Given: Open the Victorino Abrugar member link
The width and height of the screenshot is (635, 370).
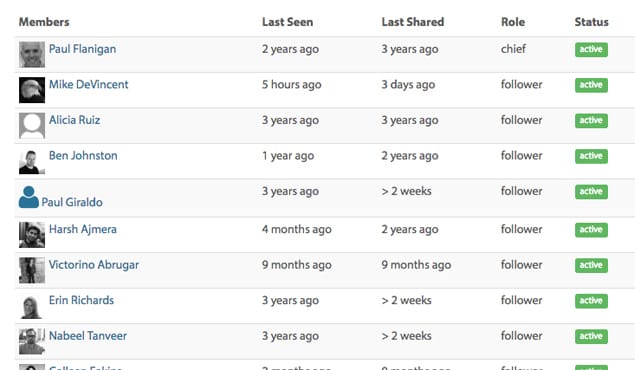Looking at the screenshot, I should click(x=94, y=265).
